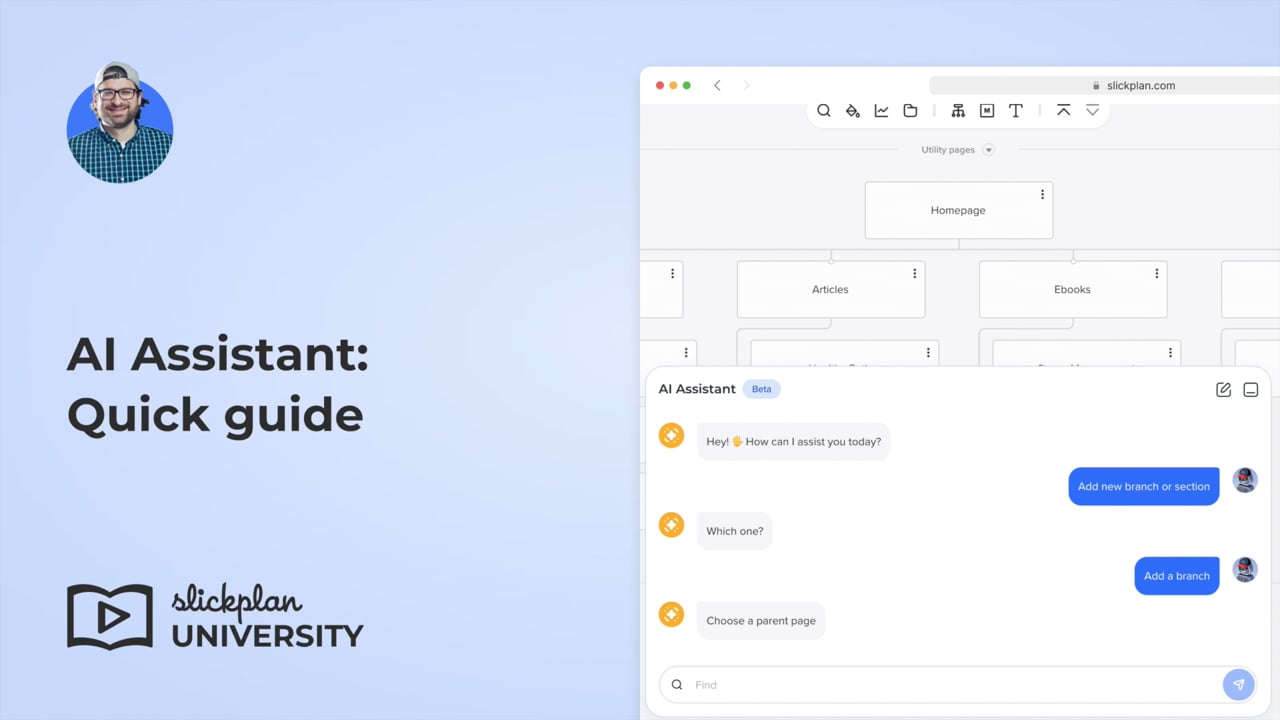Click the AI avatar beside 'Choose a parent page'

pos(671,614)
